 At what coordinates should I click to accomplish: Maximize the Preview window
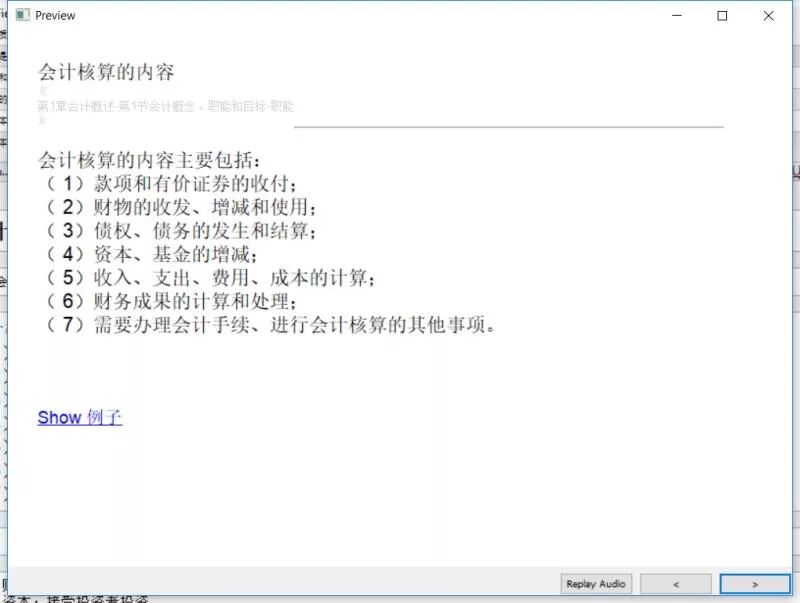pos(722,15)
